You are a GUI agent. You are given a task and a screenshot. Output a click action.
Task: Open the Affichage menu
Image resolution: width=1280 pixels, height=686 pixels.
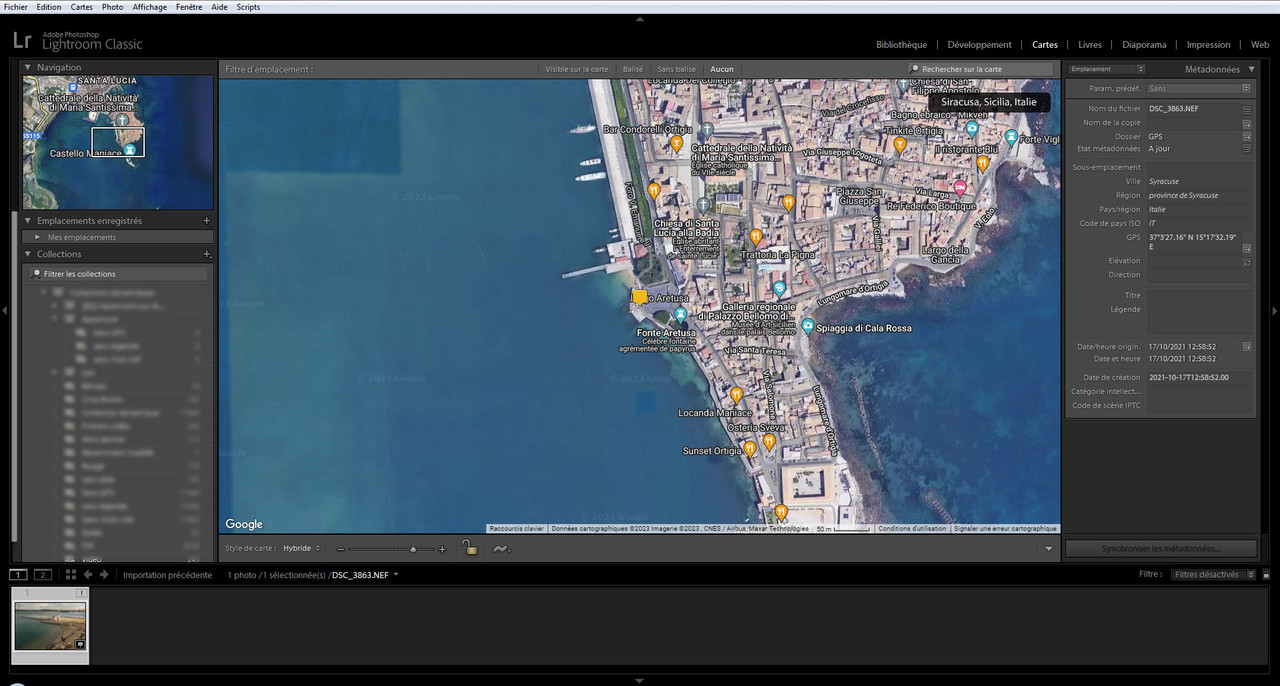tap(150, 7)
